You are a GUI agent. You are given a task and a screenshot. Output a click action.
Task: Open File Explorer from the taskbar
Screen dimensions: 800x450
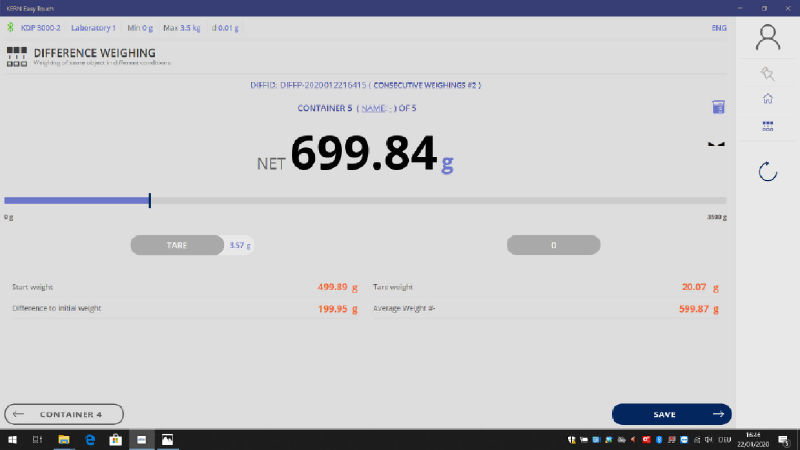point(63,439)
